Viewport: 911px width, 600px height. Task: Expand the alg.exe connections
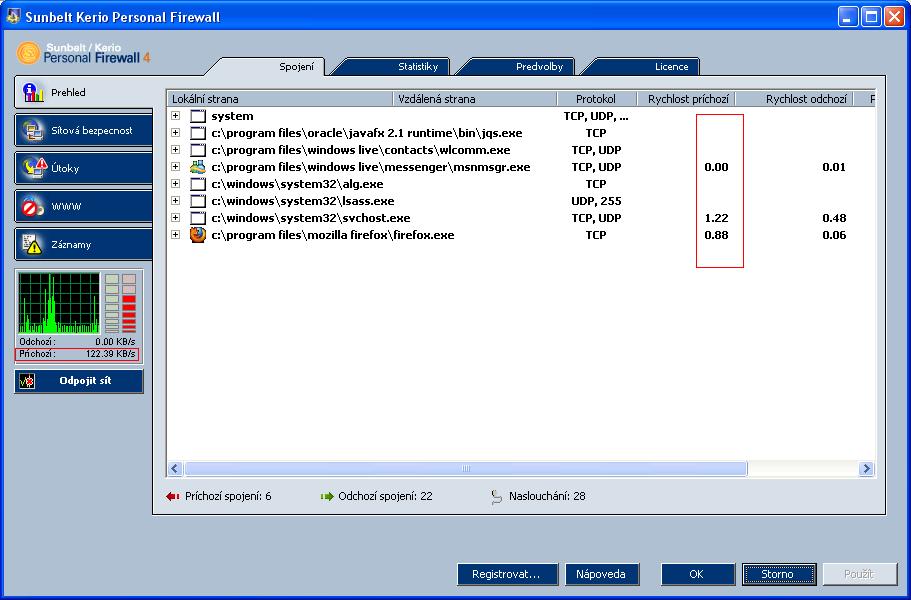pyautogui.click(x=175, y=184)
